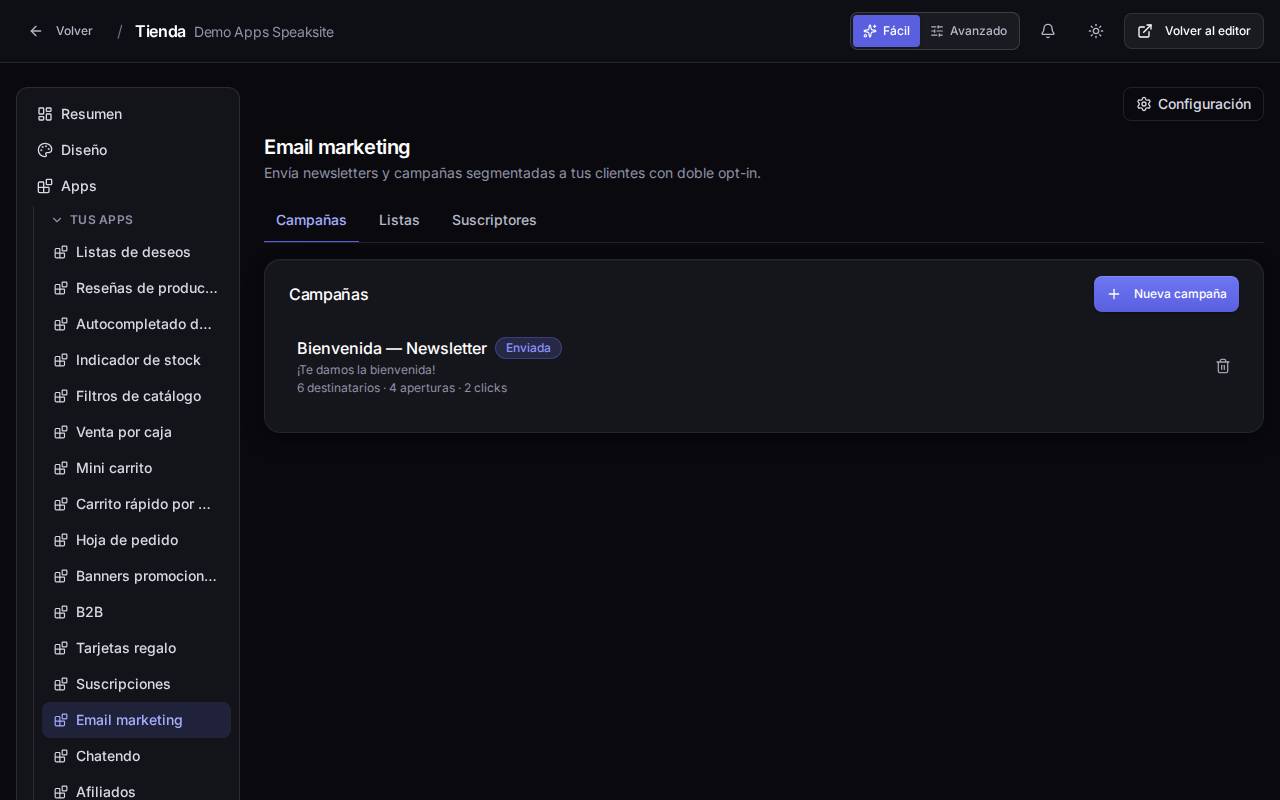1280x800 pixels.
Task: Click the '¡Te damos la bienvenida!' subject line
Action: coord(366,370)
